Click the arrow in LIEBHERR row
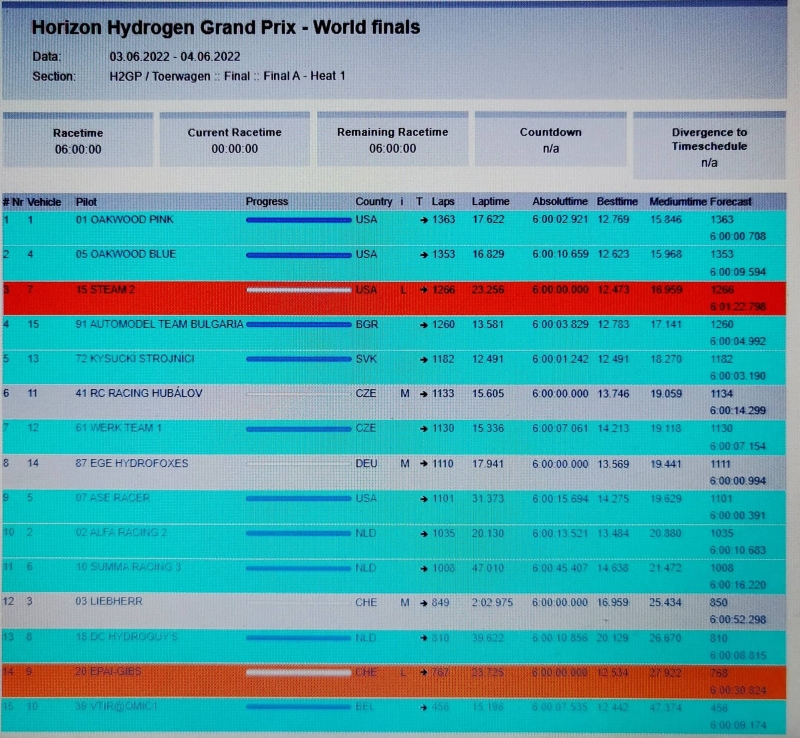Viewport: 800px width, 738px height. (424, 603)
